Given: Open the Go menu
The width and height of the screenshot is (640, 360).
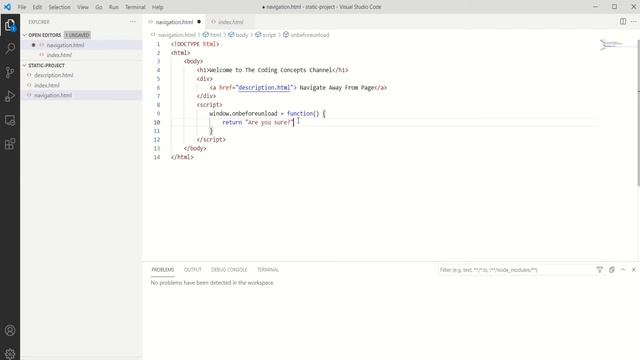Looking at the screenshot, I should (99, 7).
